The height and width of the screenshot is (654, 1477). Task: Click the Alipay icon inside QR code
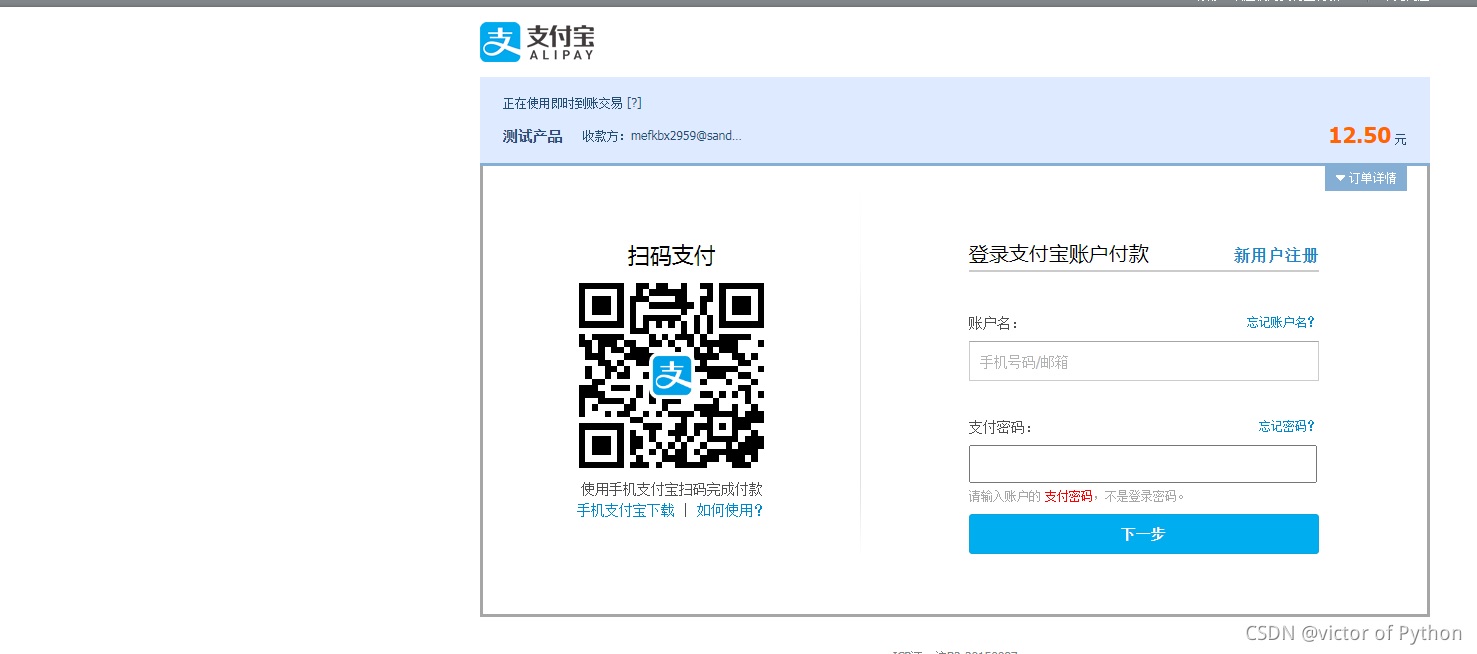click(x=672, y=376)
